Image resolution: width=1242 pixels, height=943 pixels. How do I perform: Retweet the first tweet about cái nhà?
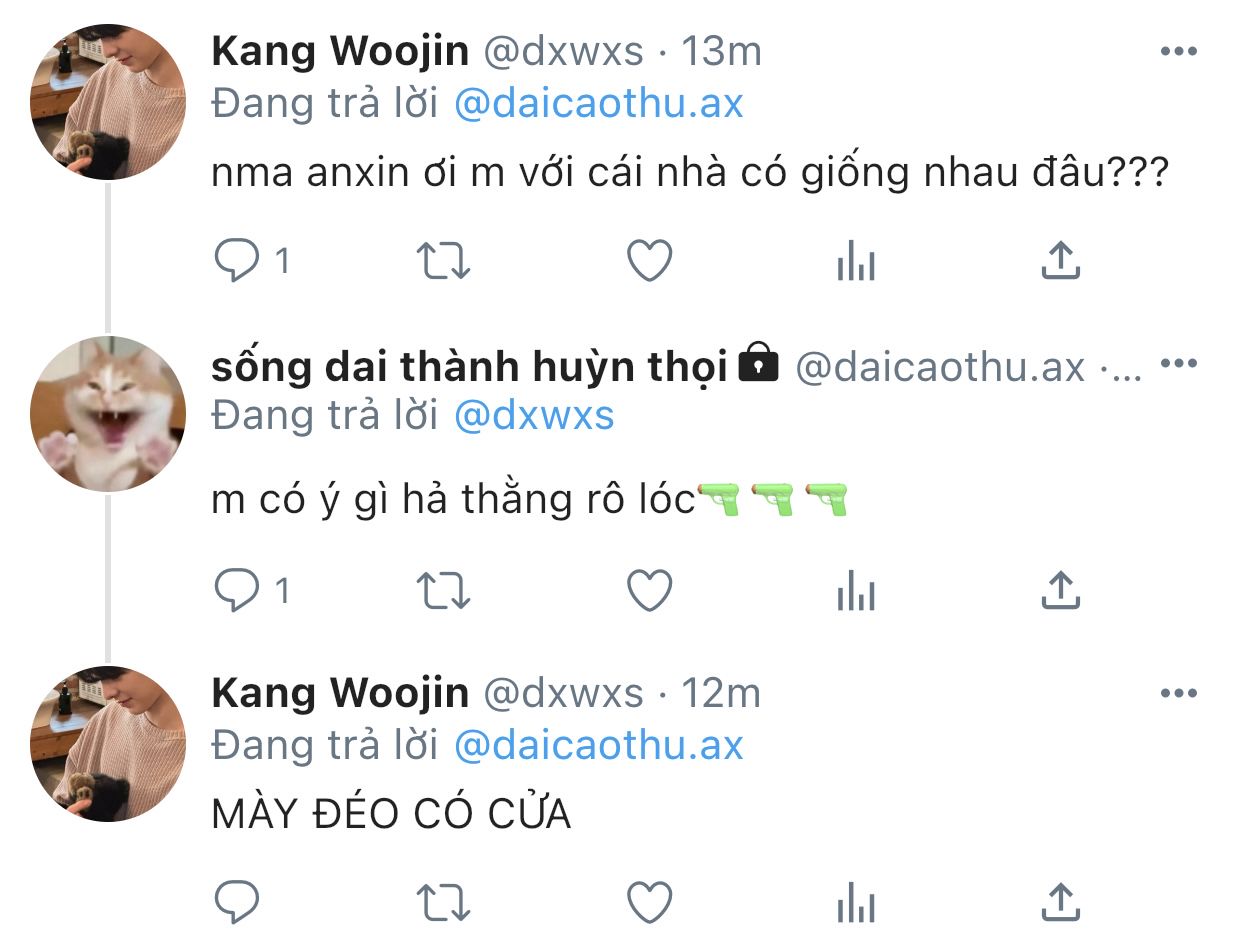coord(443,262)
